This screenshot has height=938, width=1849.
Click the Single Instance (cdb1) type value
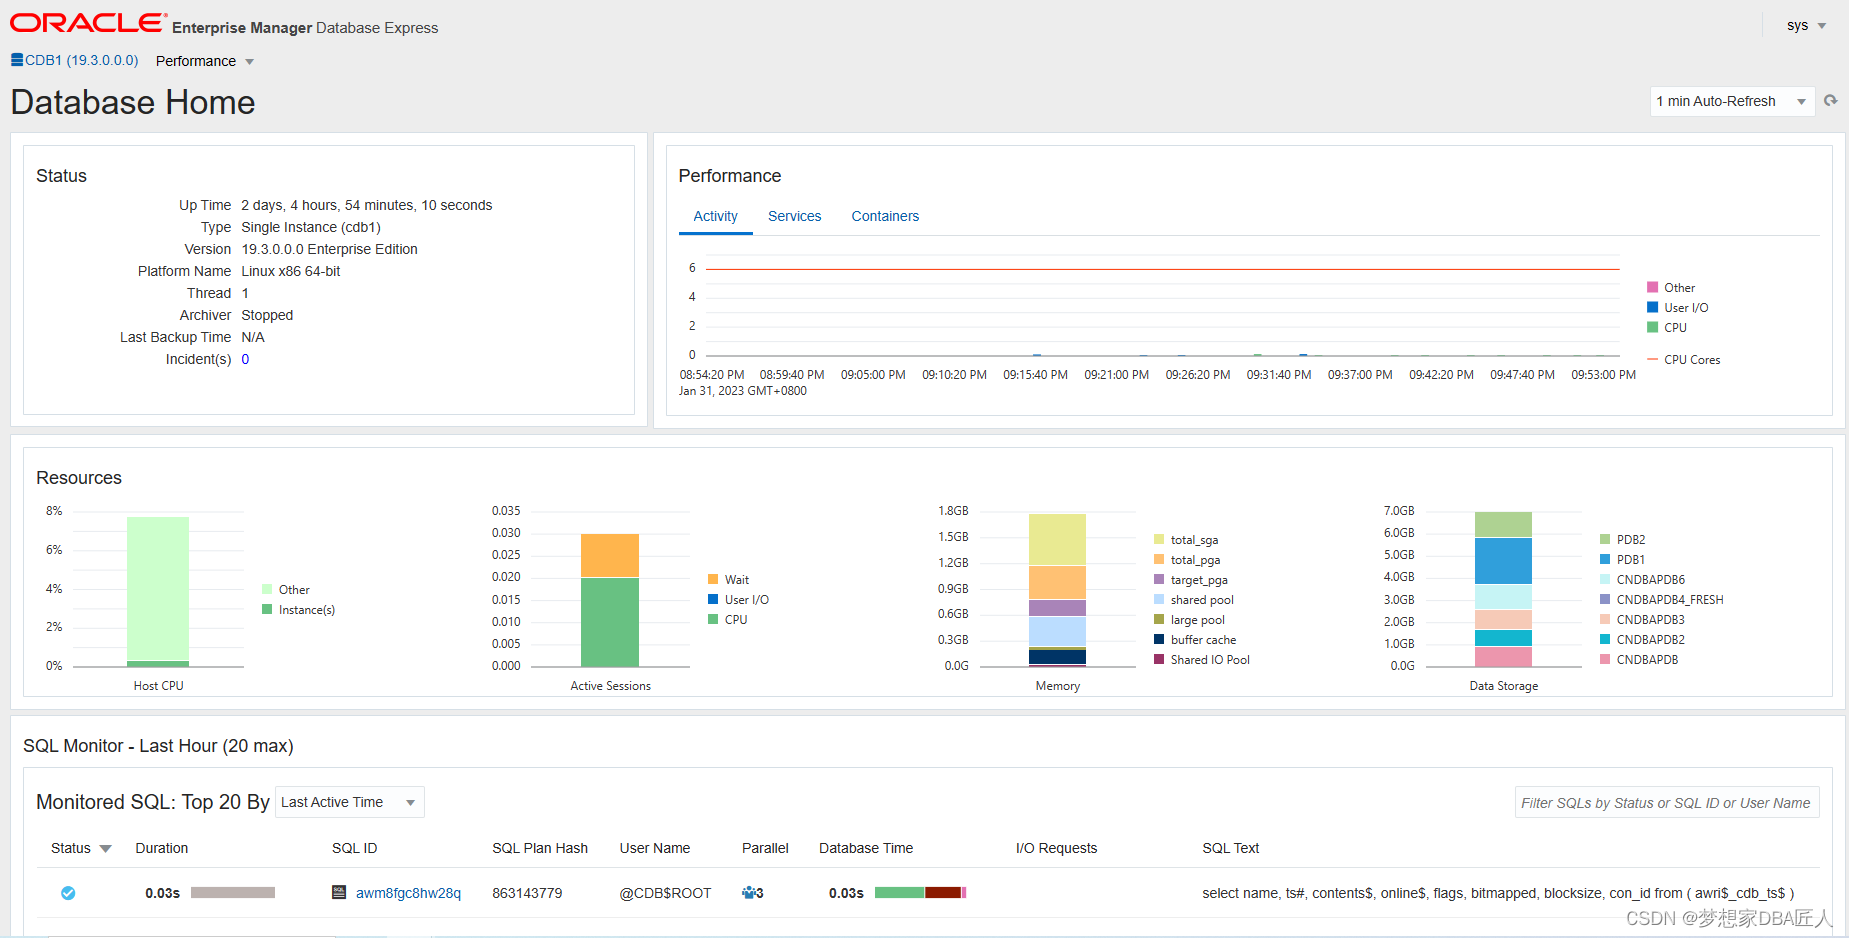click(311, 227)
